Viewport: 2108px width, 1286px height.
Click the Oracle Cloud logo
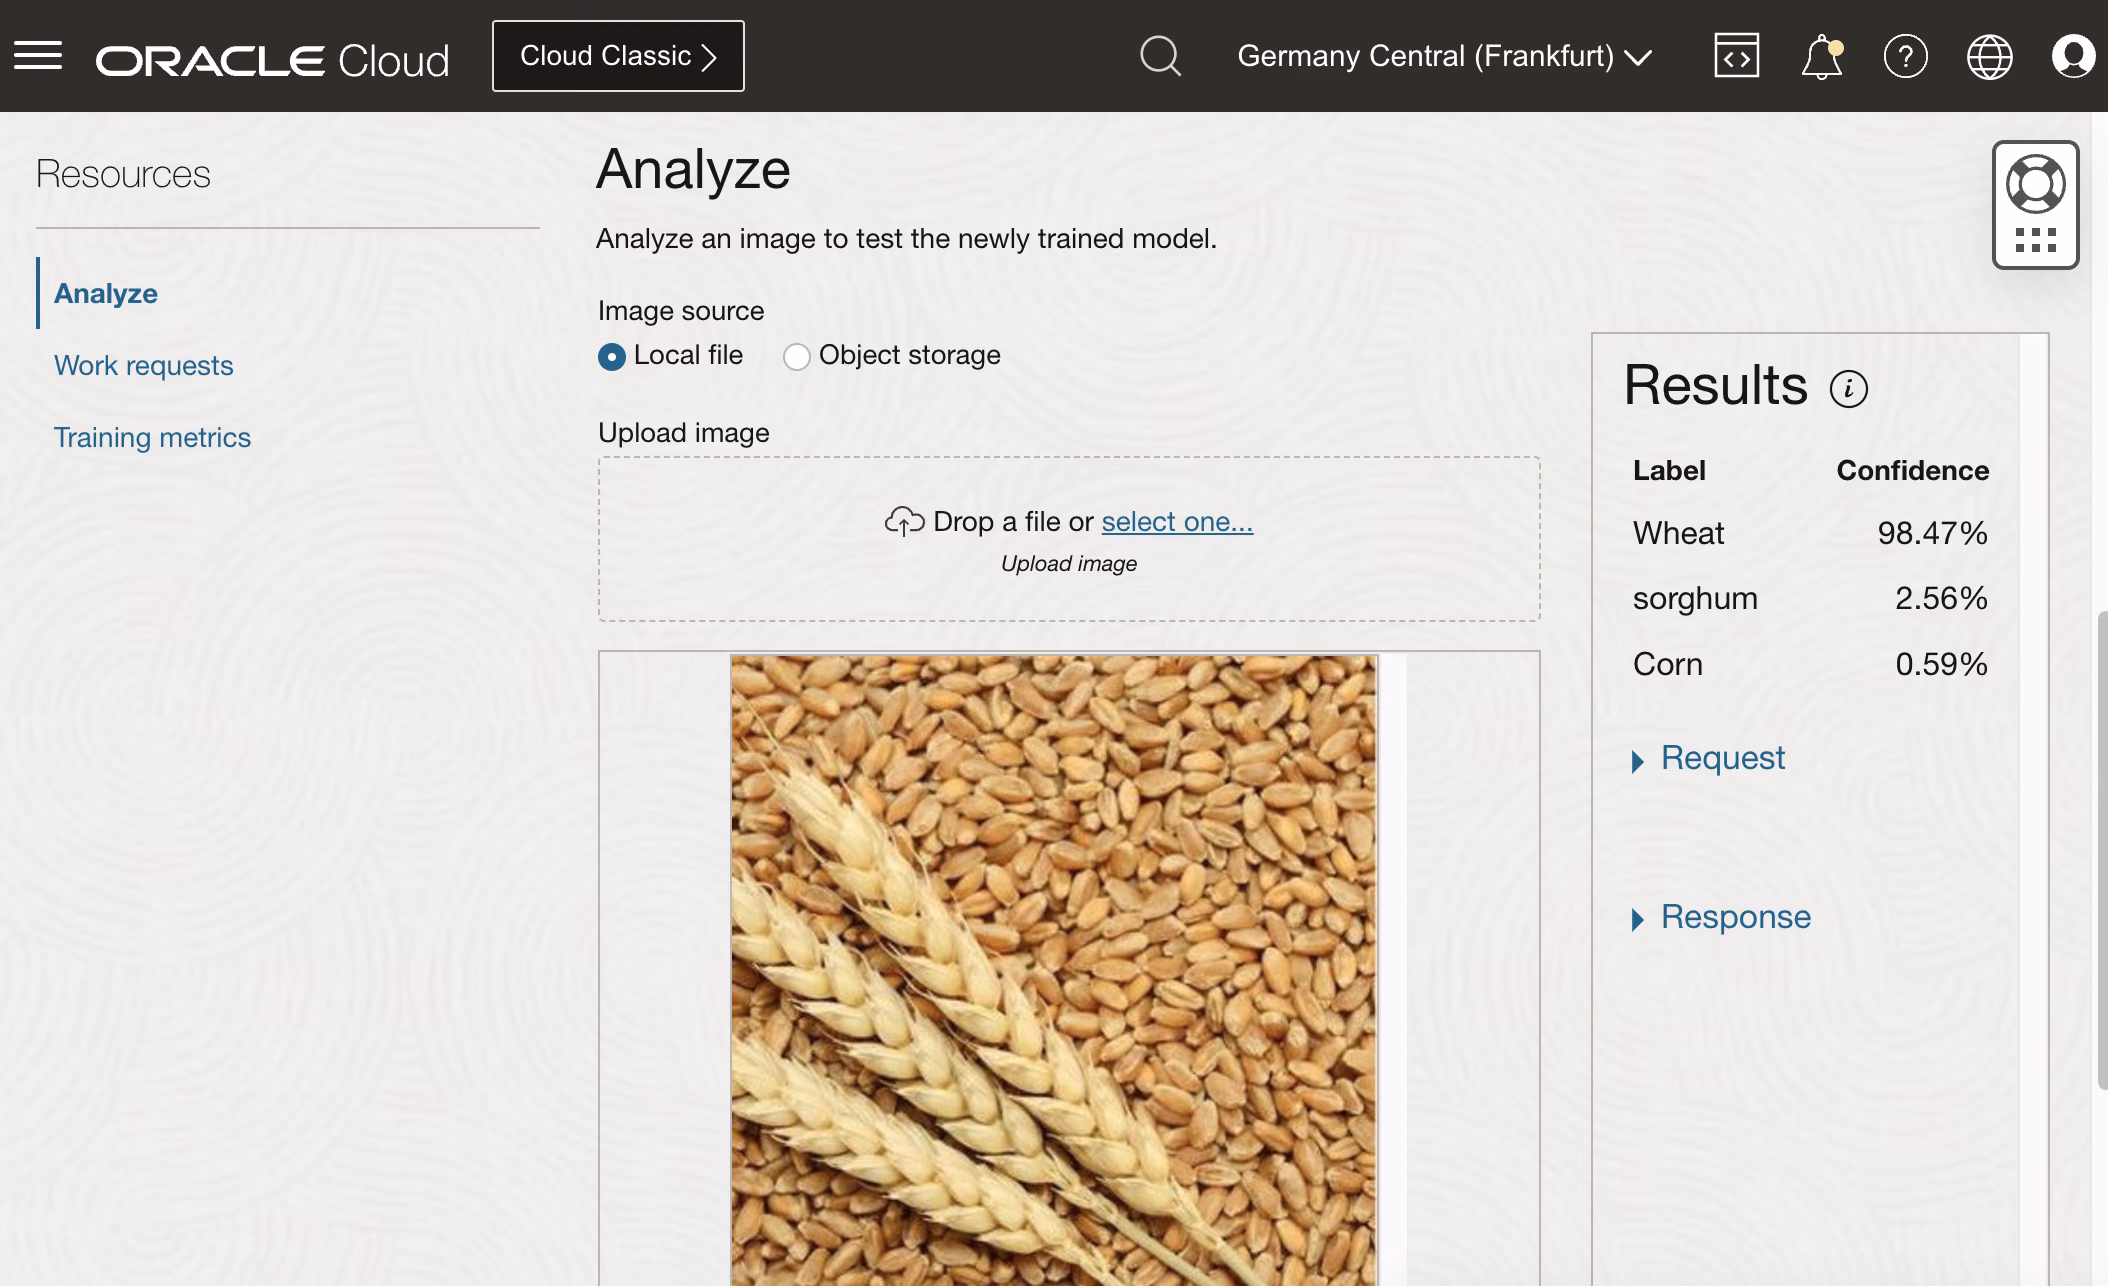272,60
